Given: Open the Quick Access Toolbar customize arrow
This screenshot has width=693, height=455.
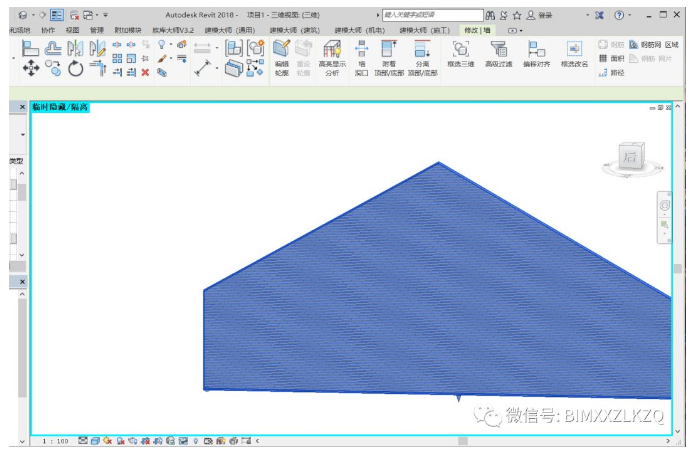Looking at the screenshot, I should (106, 15).
